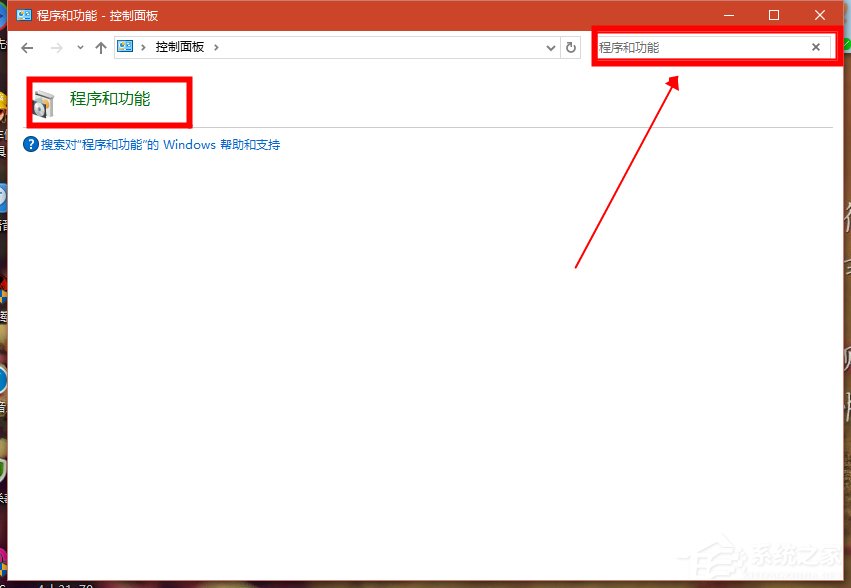Open 程序和功能 by clicking its program icon

point(42,100)
